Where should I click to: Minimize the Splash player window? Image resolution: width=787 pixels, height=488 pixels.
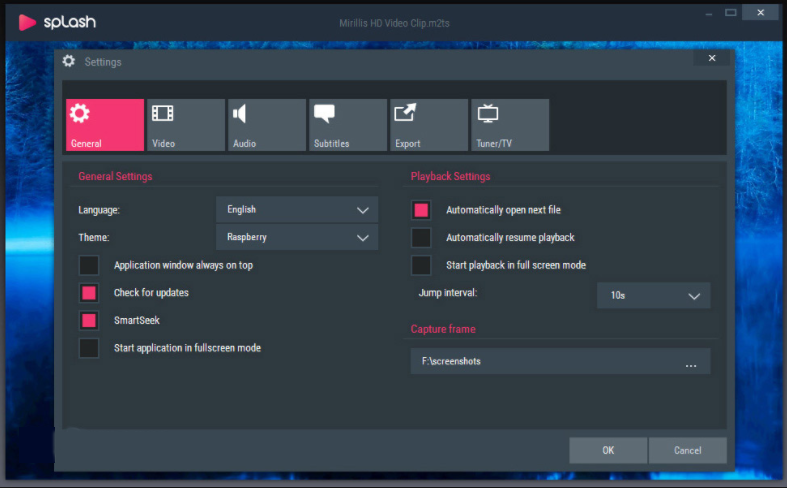(x=708, y=14)
